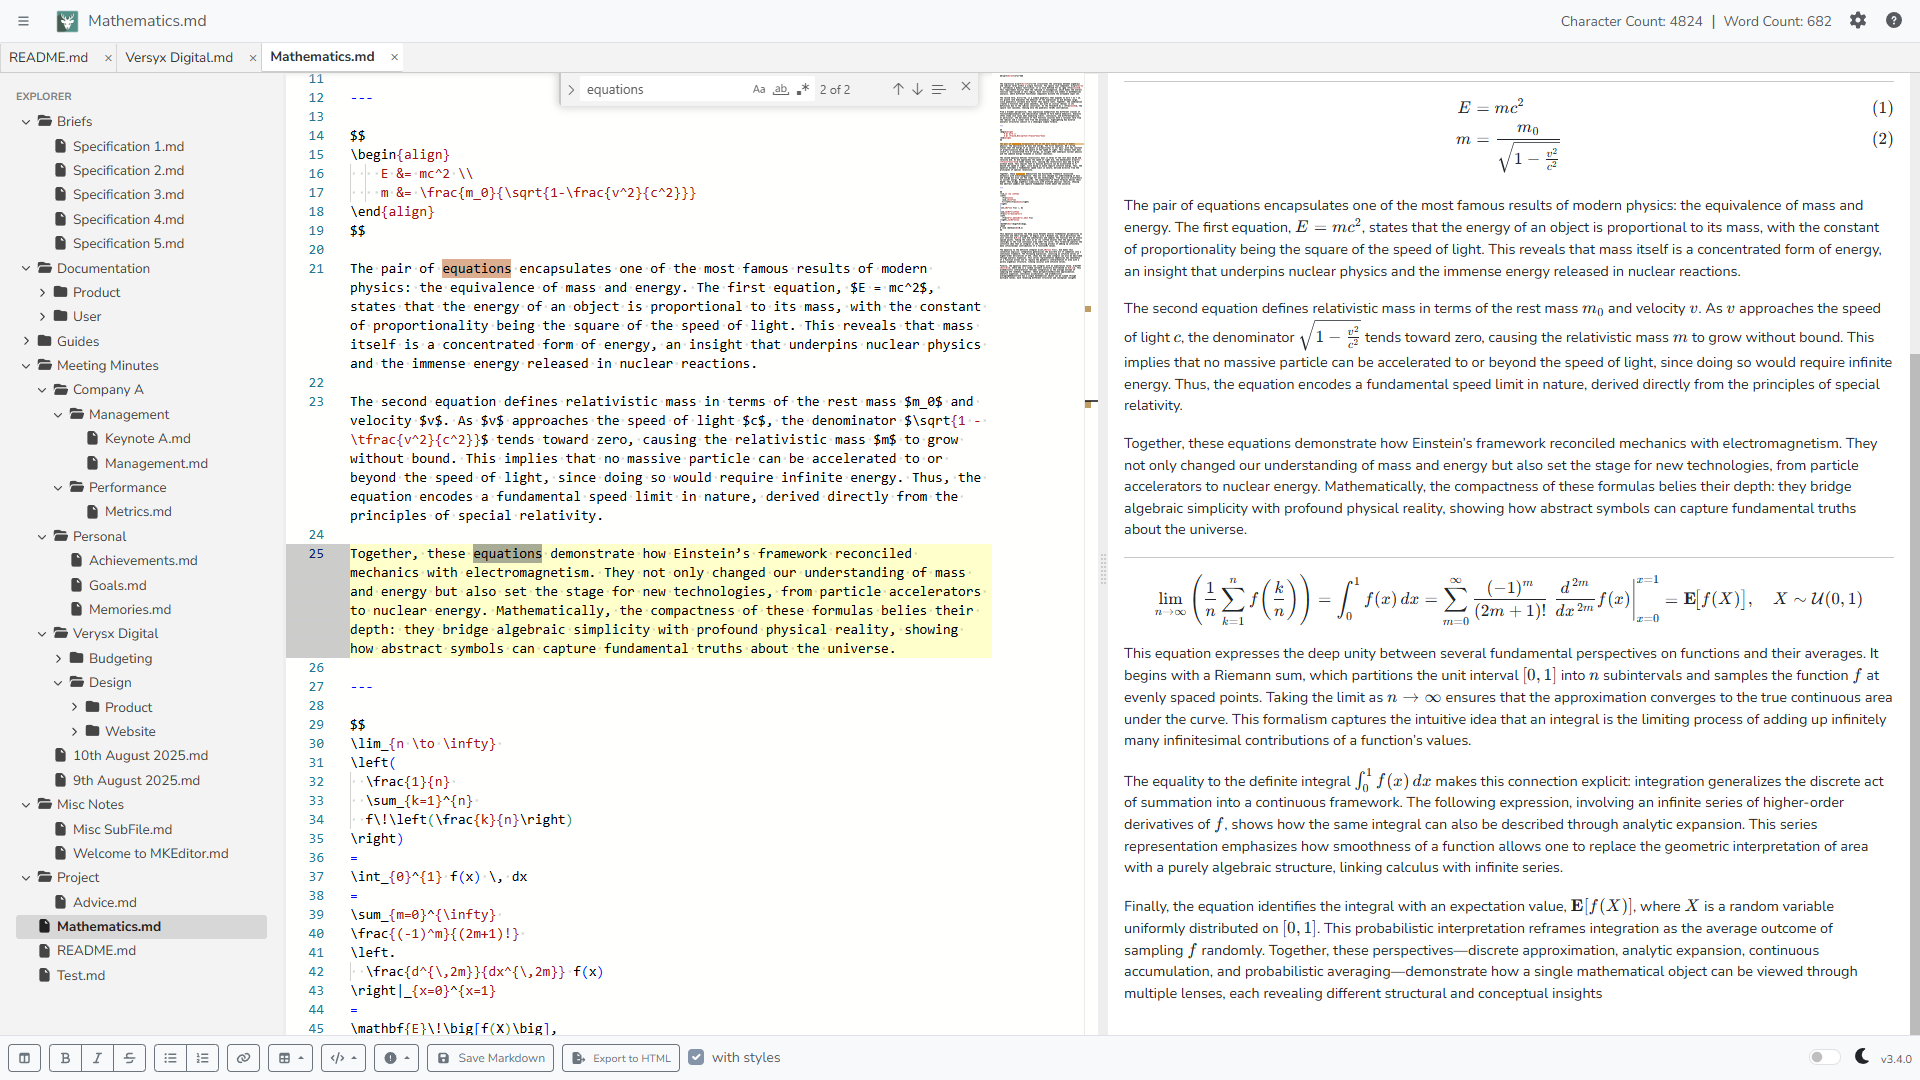Viewport: 1920px width, 1080px height.
Task: Go to previous find match
Action: point(898,89)
